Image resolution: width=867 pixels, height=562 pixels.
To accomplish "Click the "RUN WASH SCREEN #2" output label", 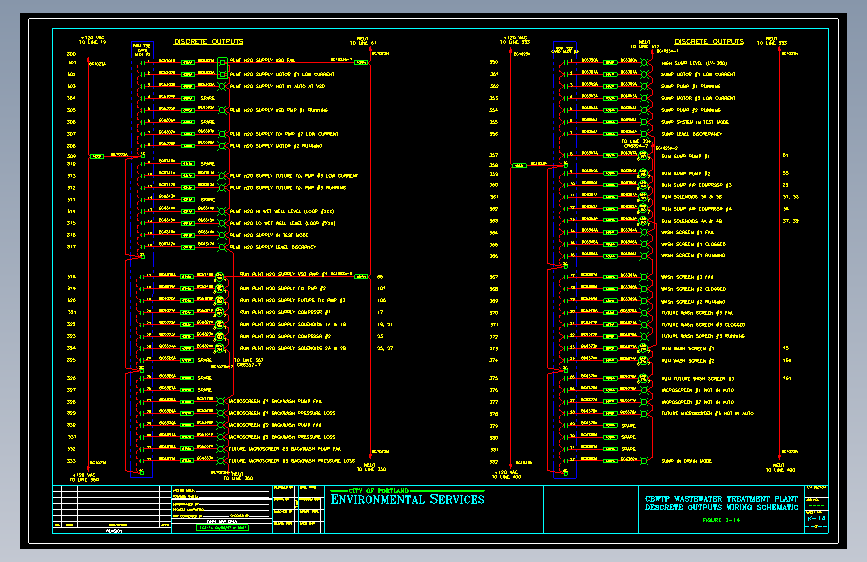I will pyautogui.click(x=688, y=361).
